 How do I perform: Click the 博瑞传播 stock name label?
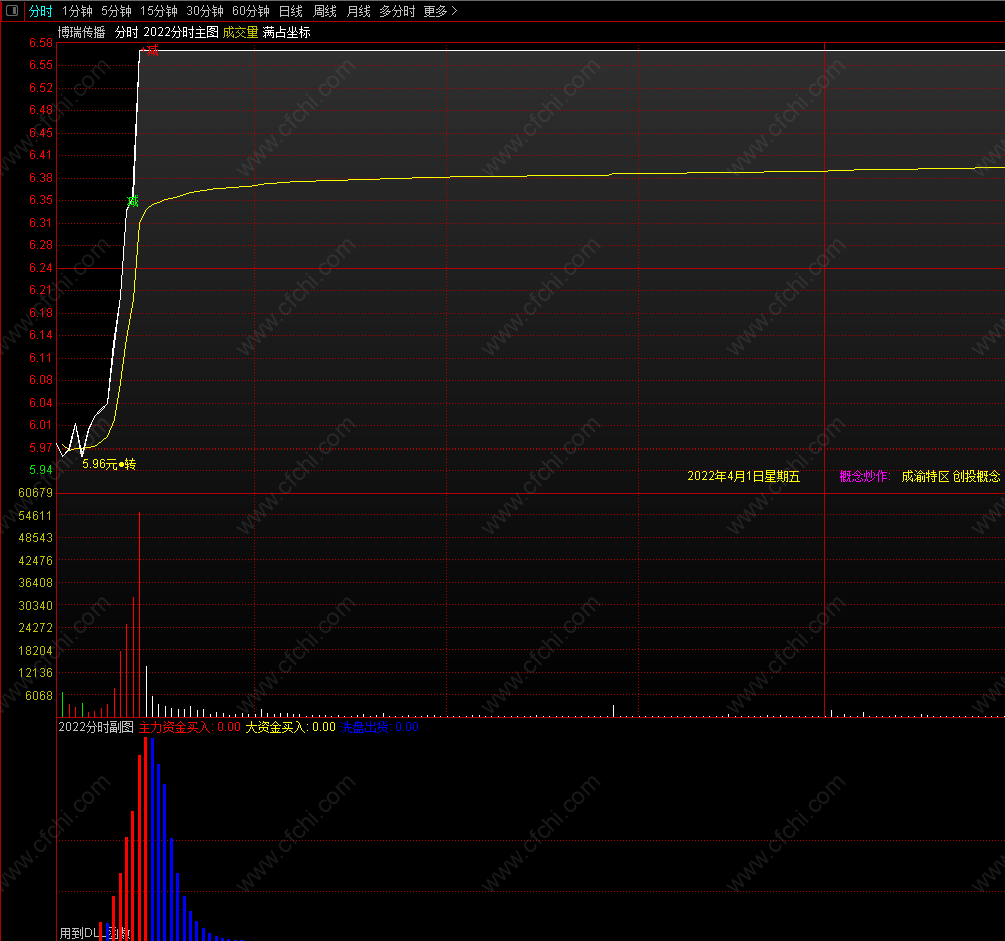(81, 32)
